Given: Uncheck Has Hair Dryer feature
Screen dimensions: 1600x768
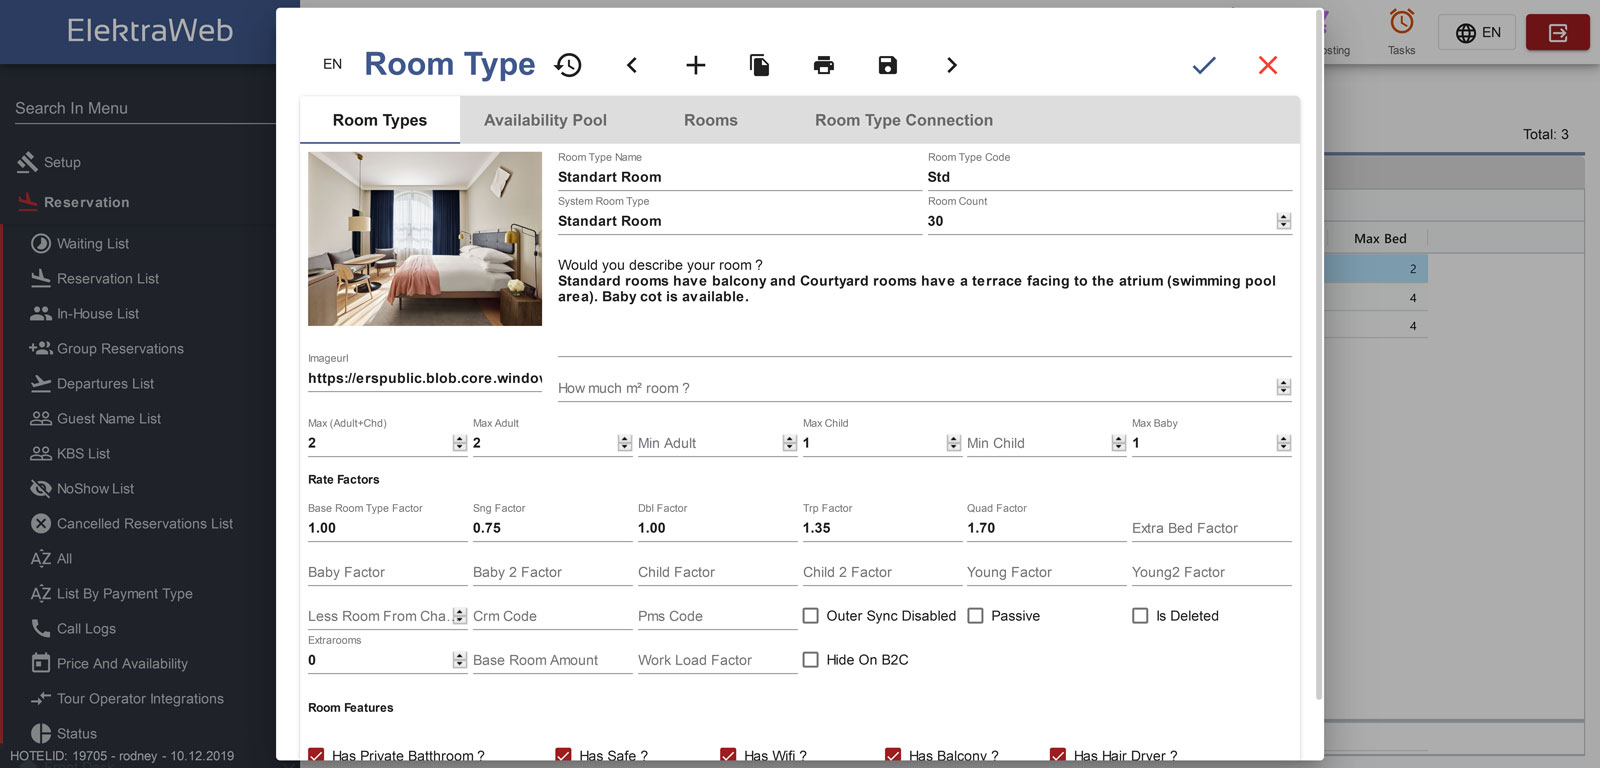Looking at the screenshot, I should point(1058,755).
